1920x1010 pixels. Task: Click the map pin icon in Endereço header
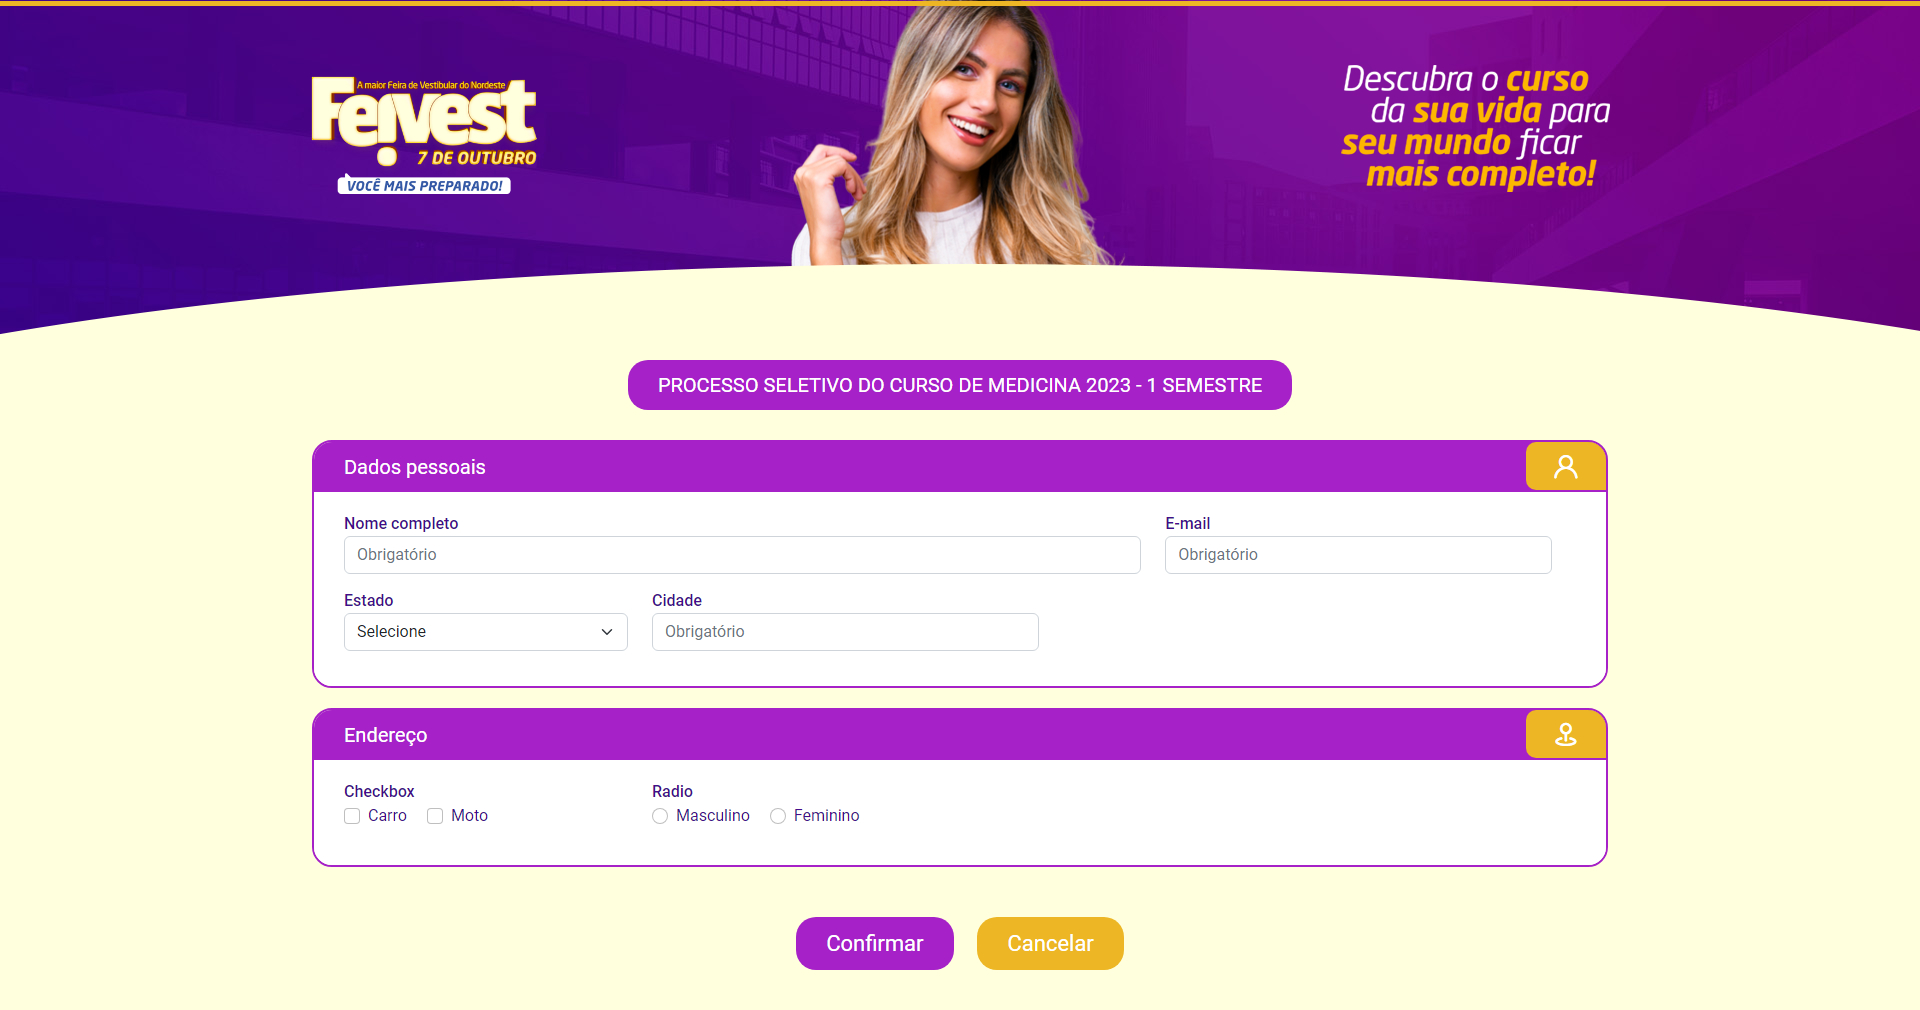(x=1566, y=735)
